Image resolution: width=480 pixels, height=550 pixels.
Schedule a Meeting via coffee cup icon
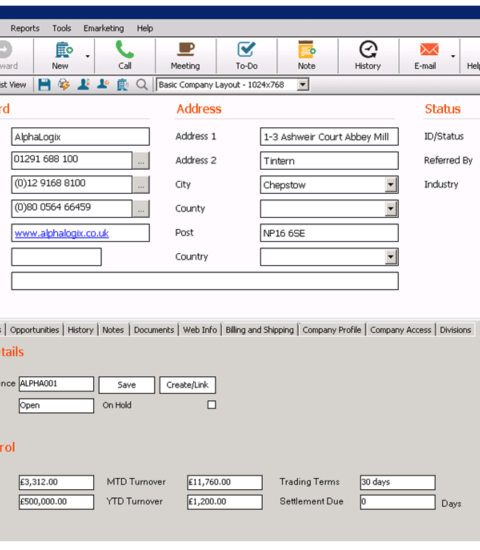coord(186,49)
